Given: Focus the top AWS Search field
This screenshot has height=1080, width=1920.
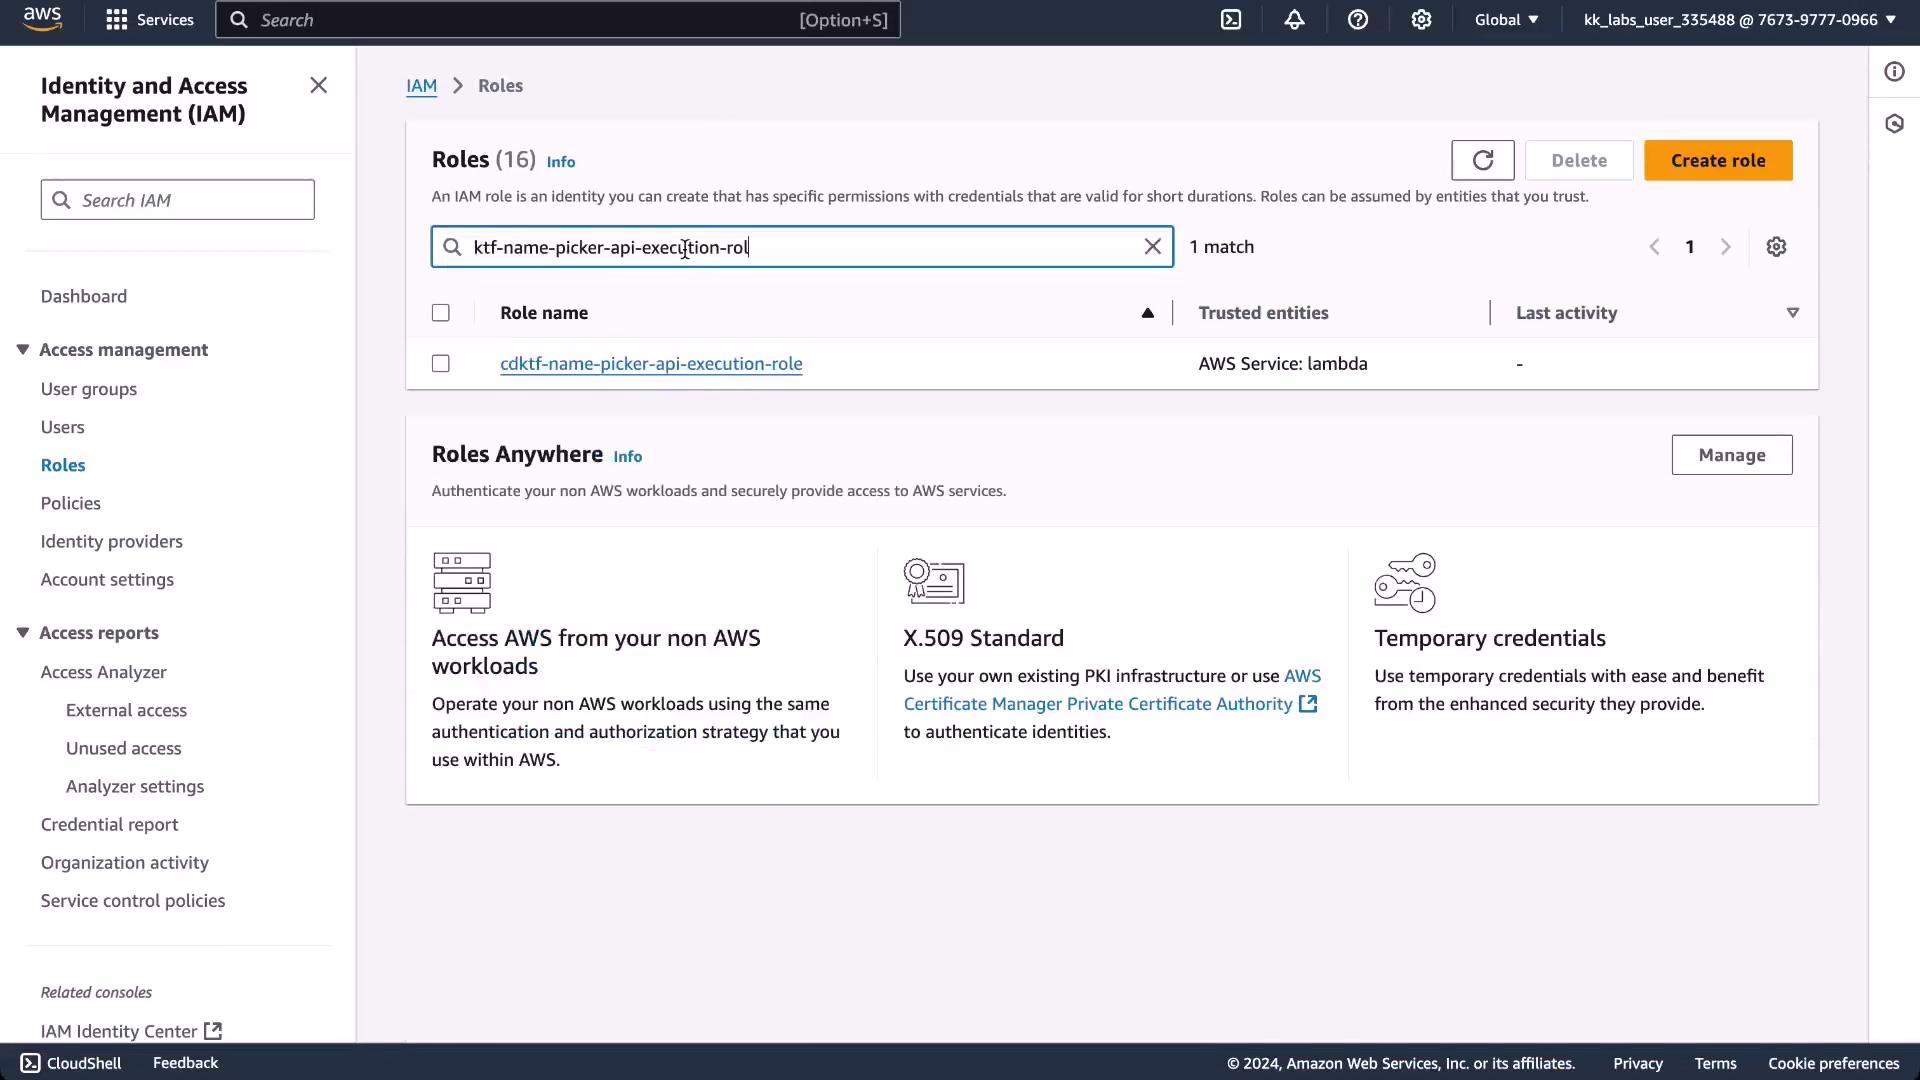Looking at the screenshot, I should coord(558,20).
